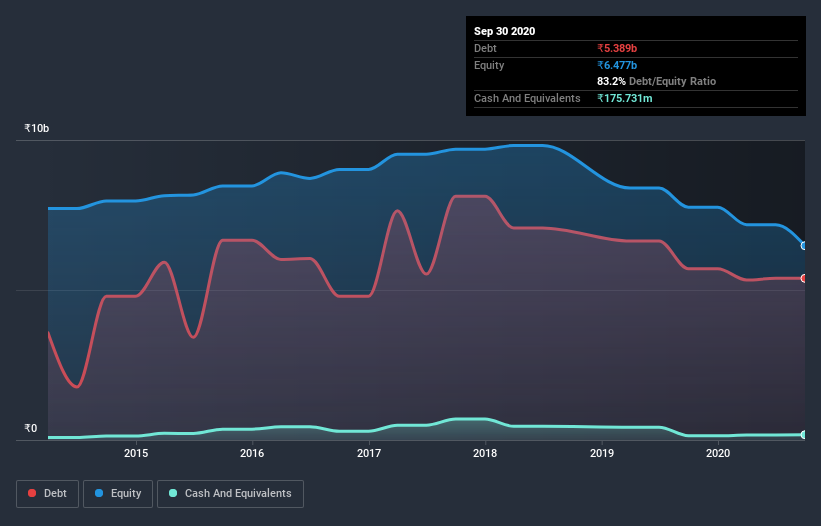Screen dimensions: 821x526
Task: Click the Equity row label in tooltip
Action: click(489, 65)
